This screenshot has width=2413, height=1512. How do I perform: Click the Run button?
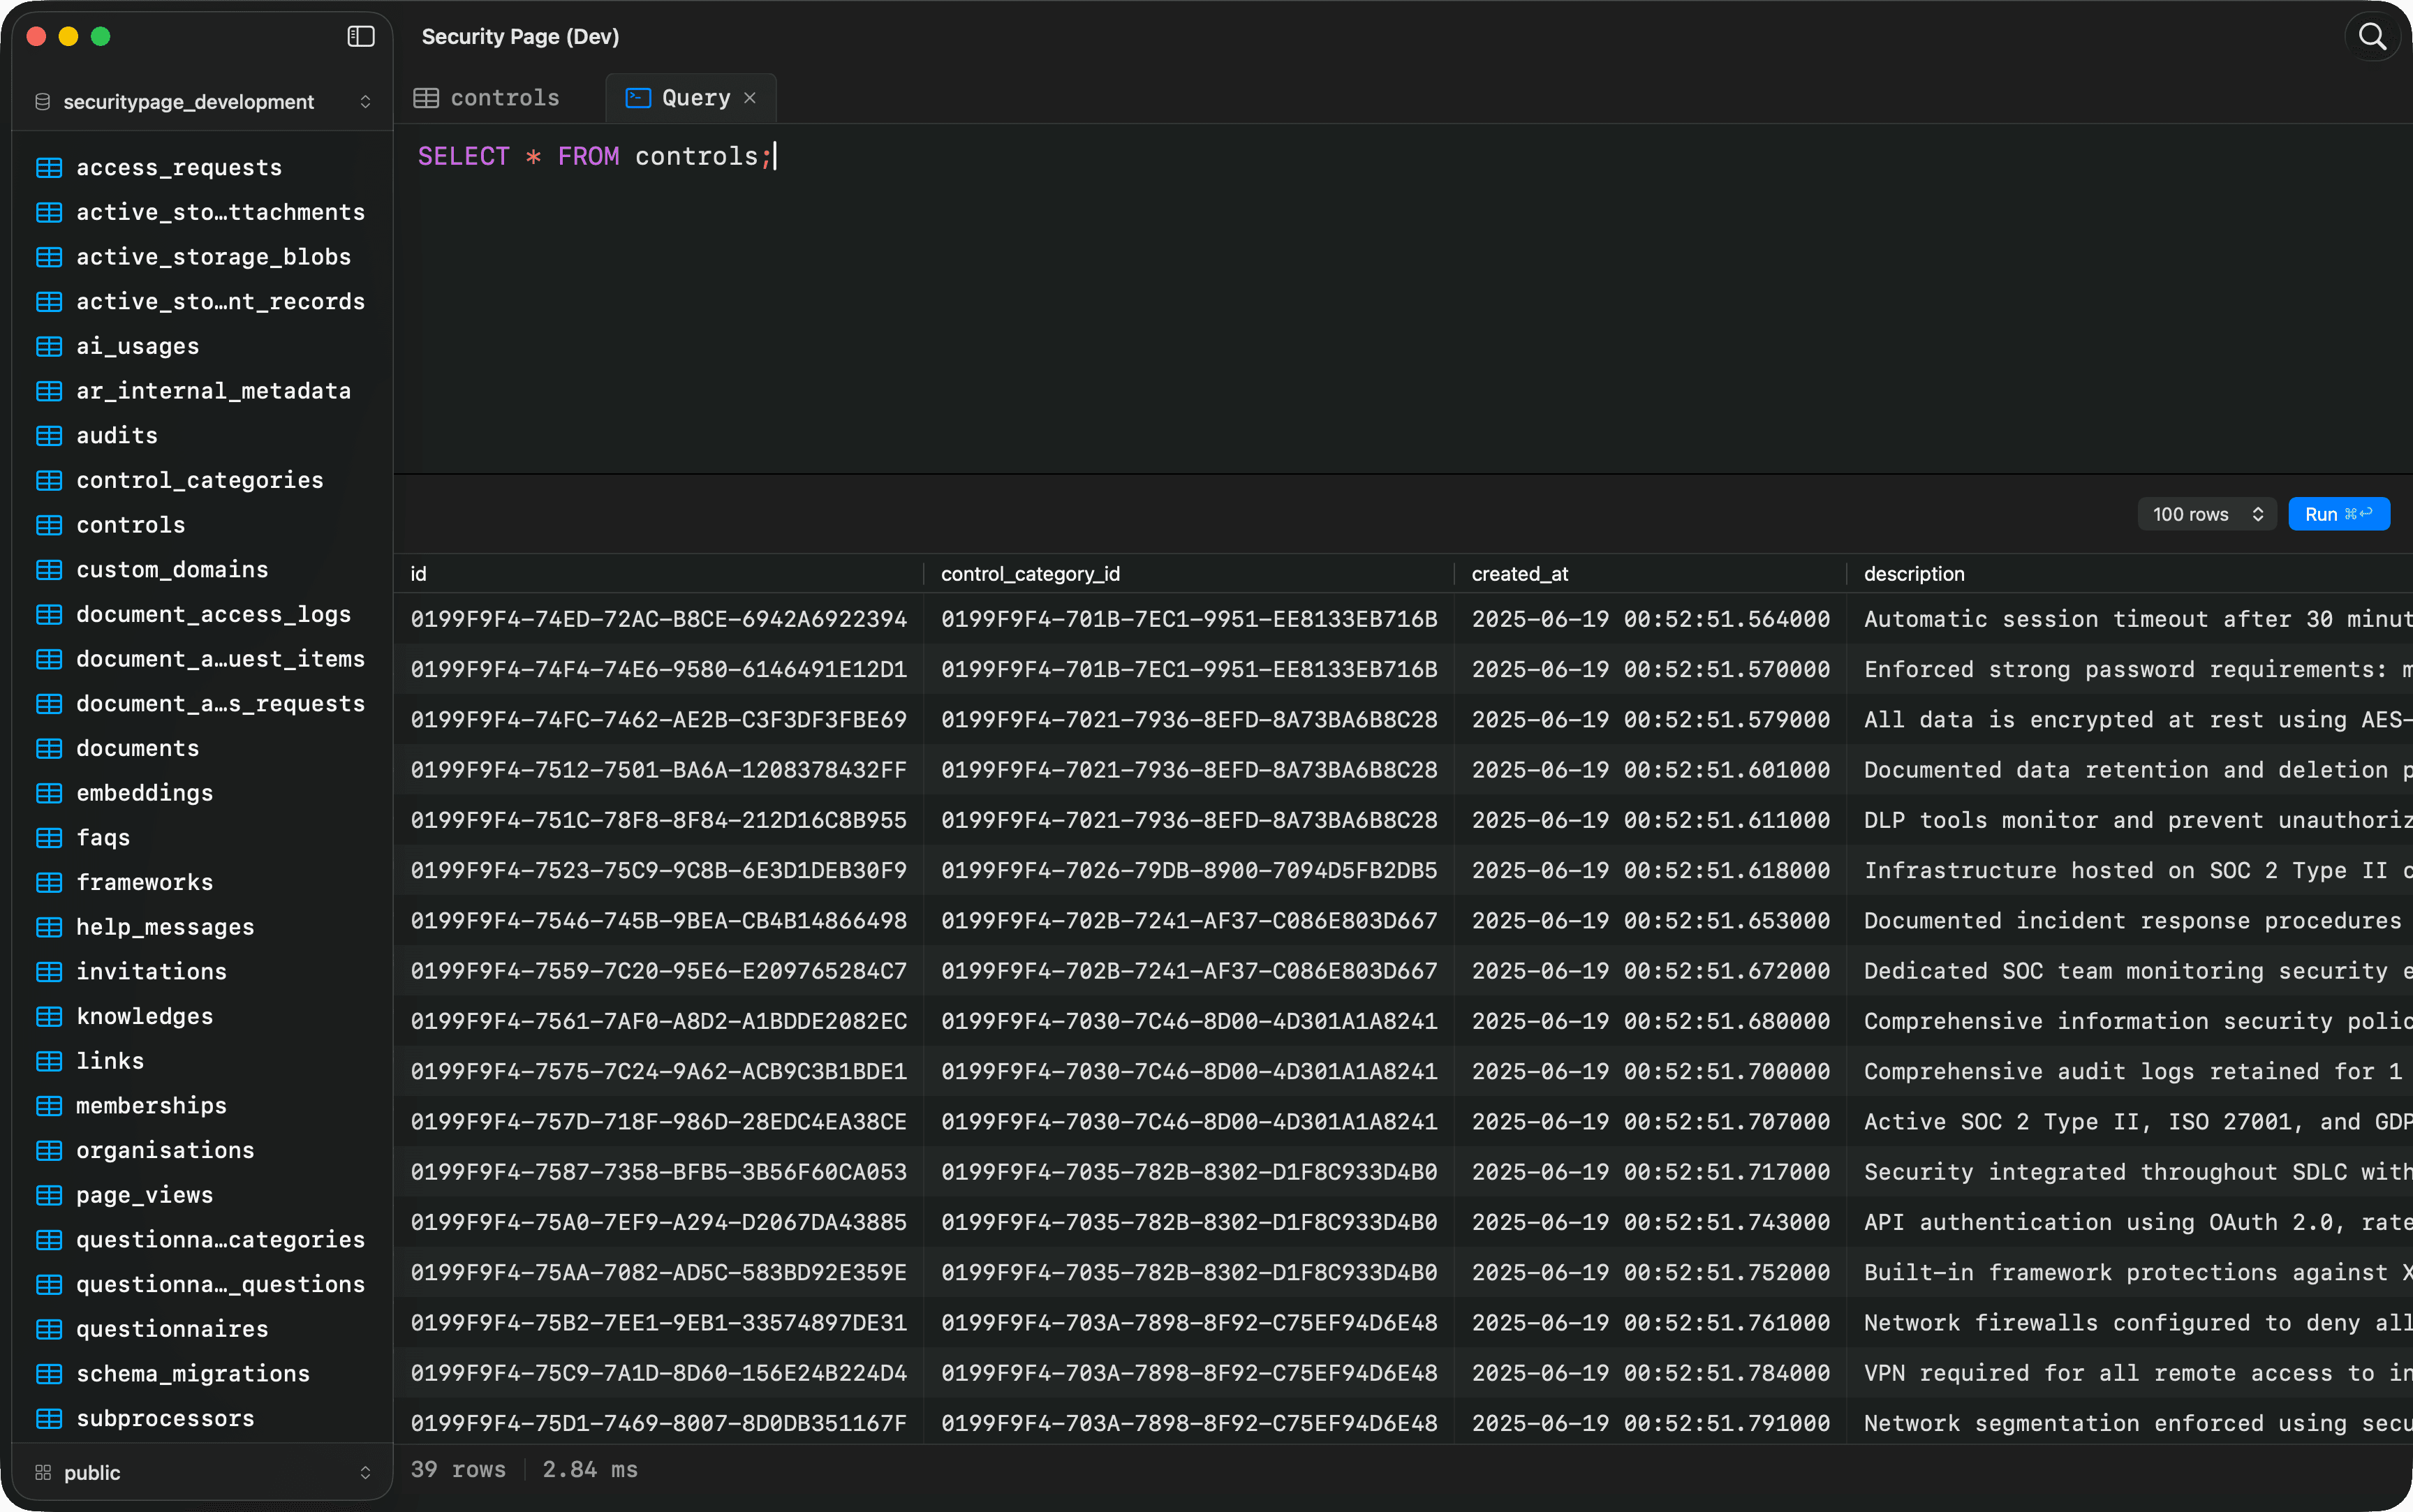coord(2338,513)
